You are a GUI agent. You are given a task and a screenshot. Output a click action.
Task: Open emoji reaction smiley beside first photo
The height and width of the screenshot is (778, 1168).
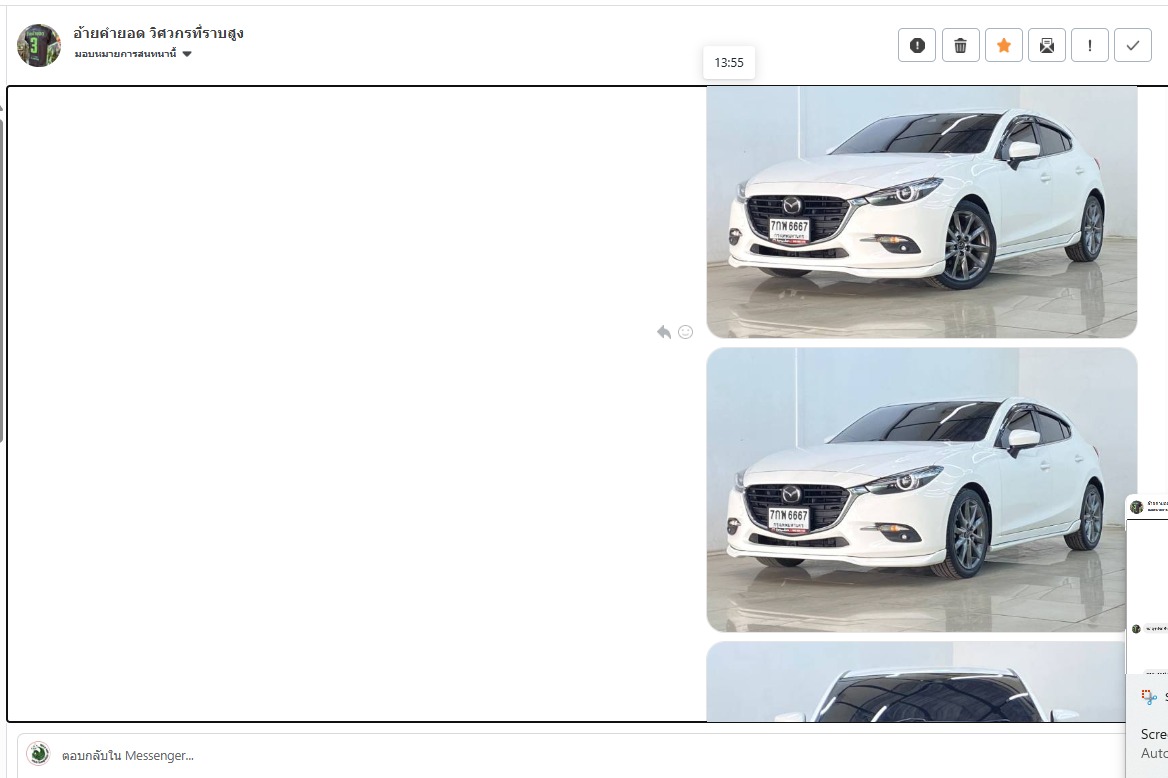coord(685,332)
